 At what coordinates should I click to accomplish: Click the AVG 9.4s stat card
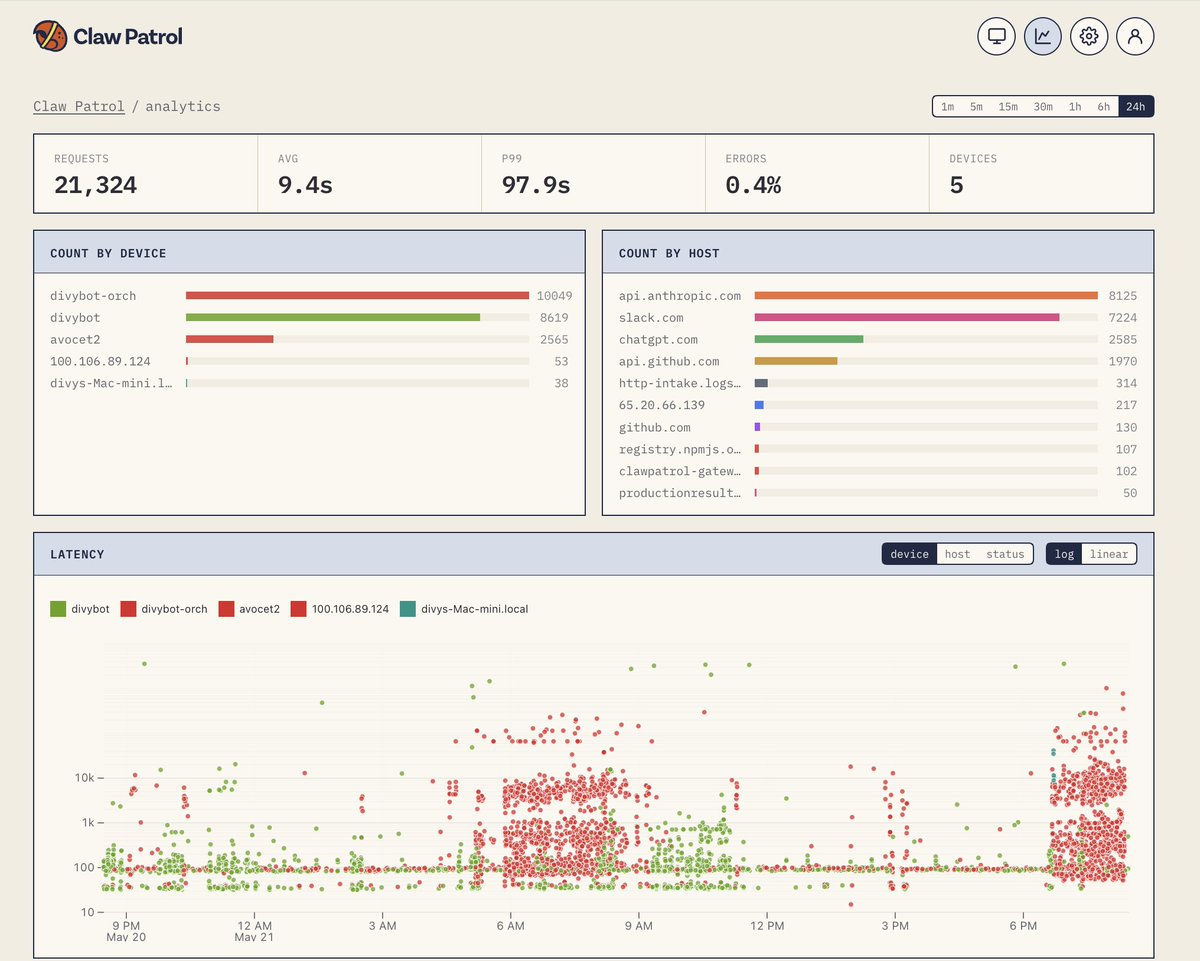pyautogui.click(x=370, y=174)
